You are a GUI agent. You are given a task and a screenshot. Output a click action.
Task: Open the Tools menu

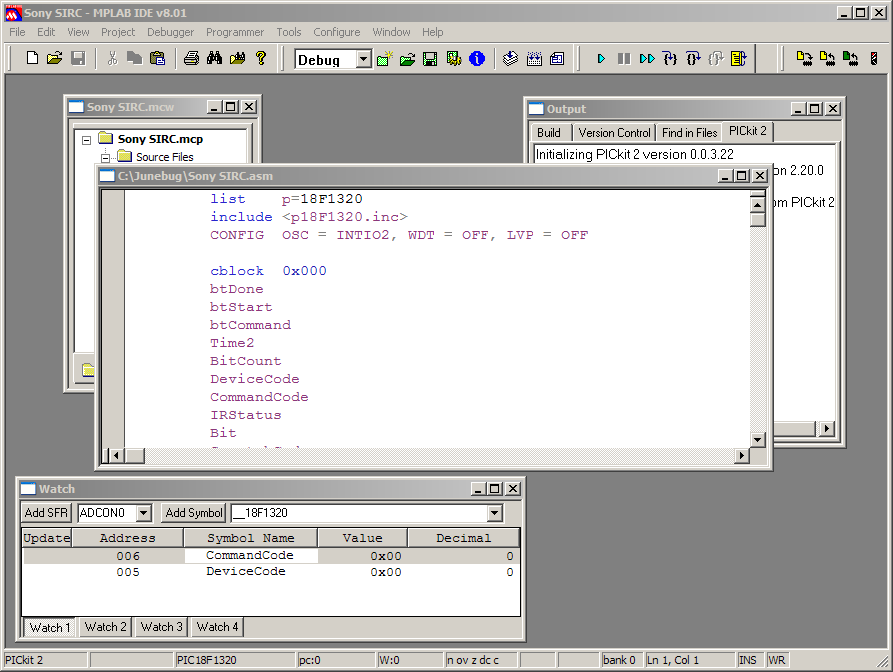point(289,32)
